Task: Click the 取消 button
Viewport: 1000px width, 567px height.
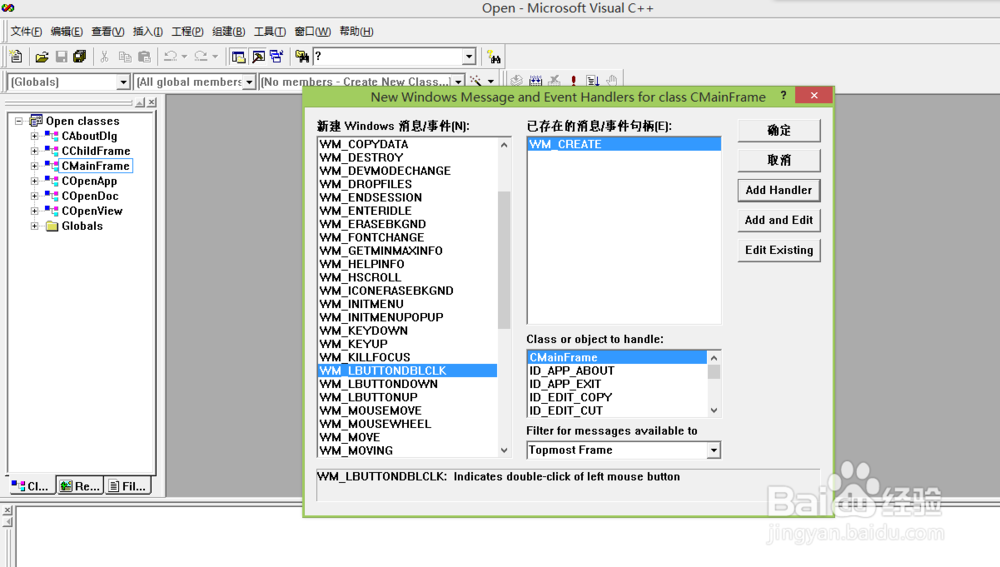Action: point(779,160)
